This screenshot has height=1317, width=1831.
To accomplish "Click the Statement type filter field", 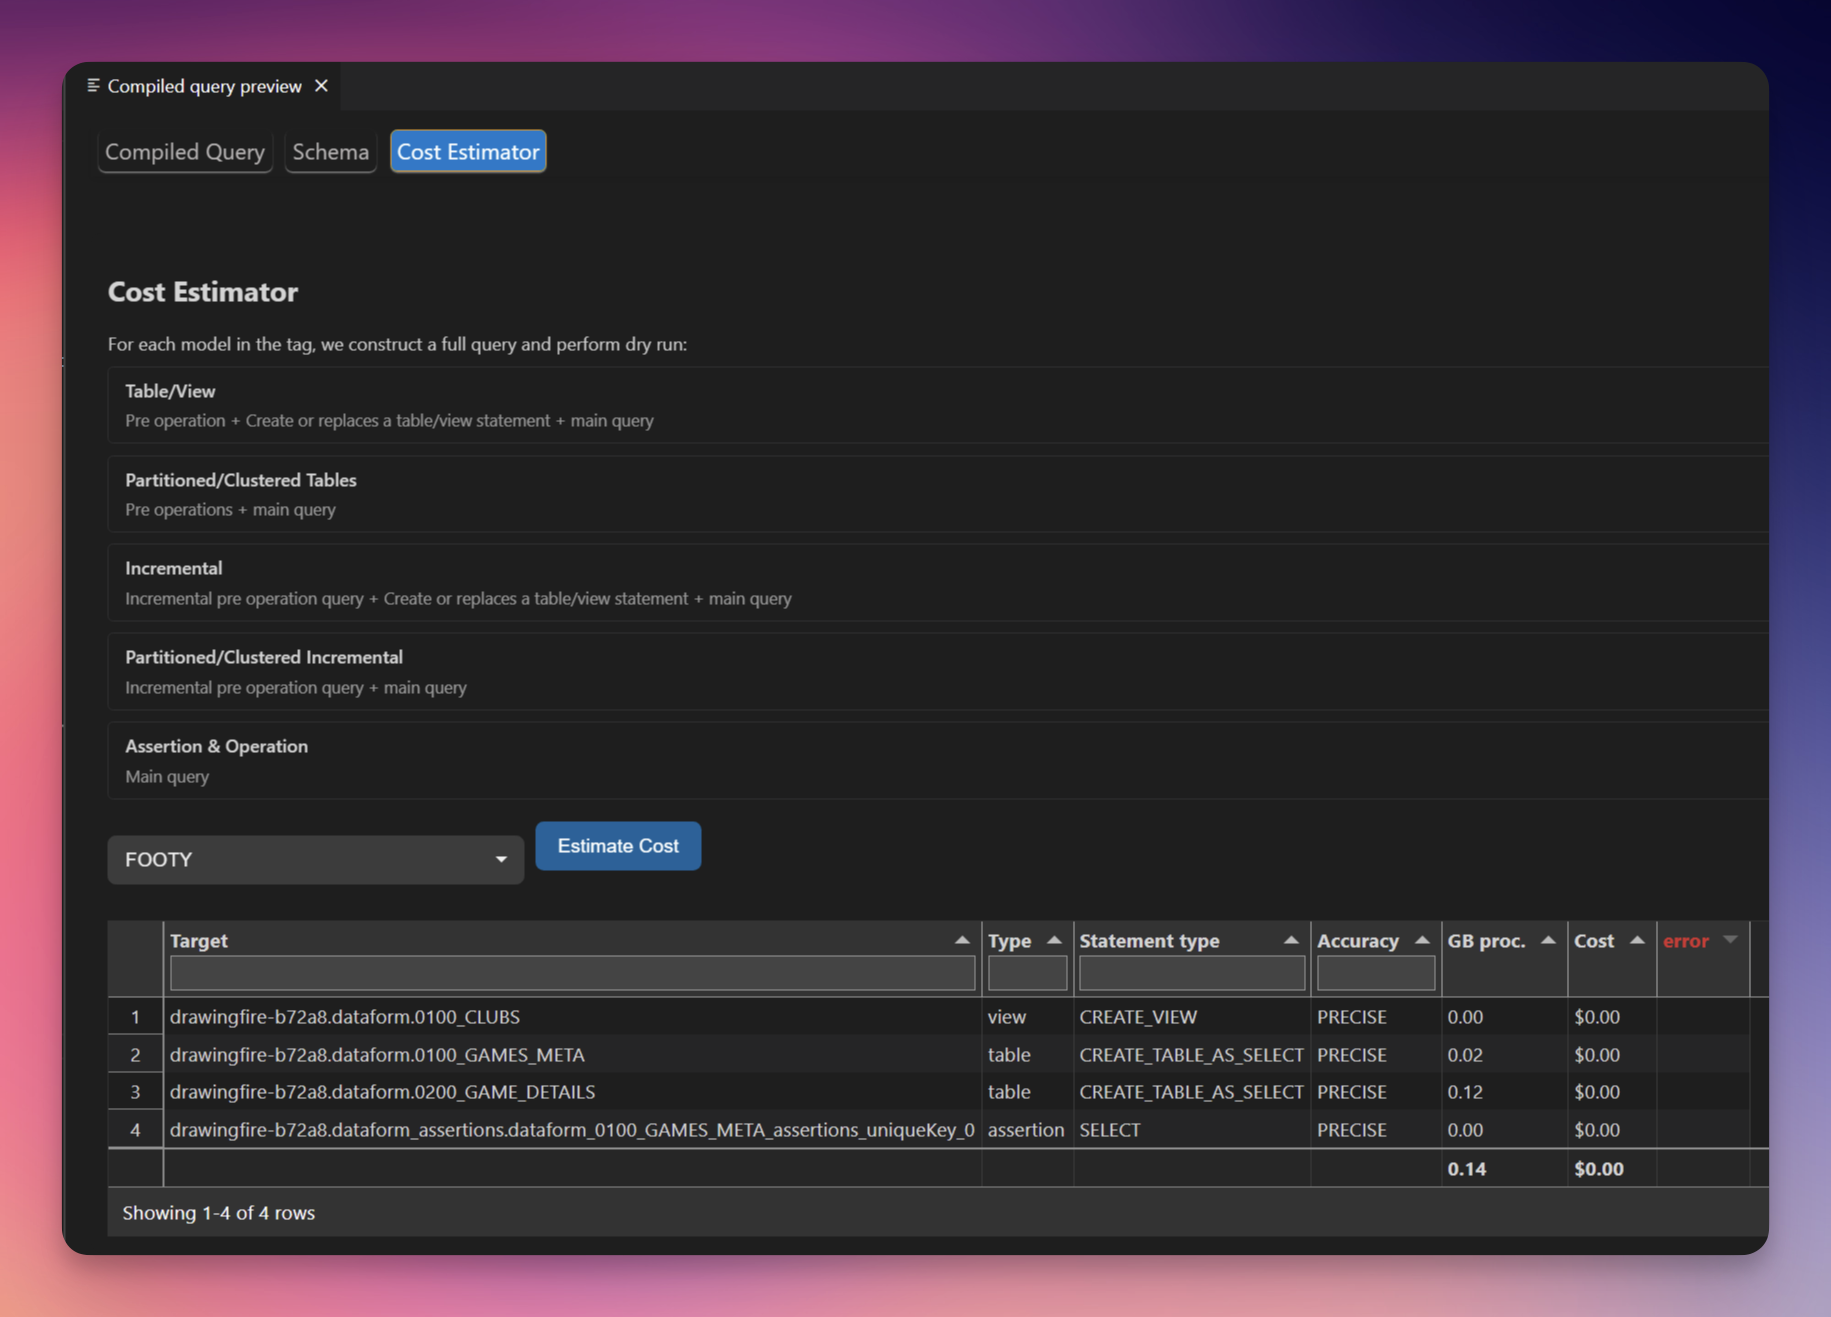I will point(1191,972).
